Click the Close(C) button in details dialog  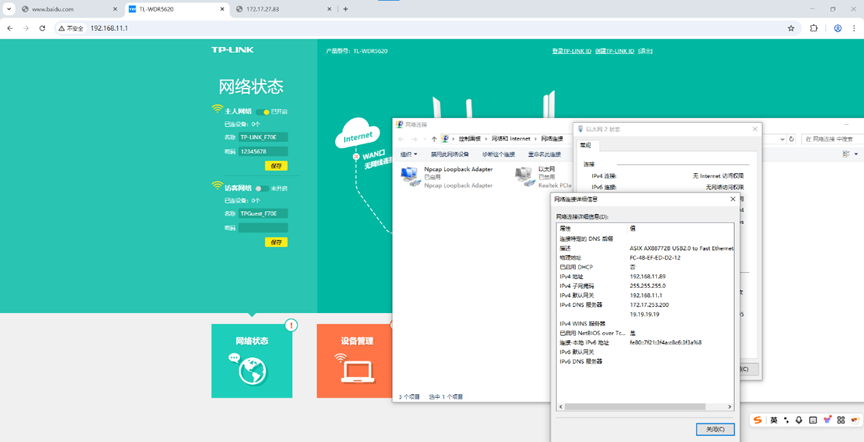[715, 429]
